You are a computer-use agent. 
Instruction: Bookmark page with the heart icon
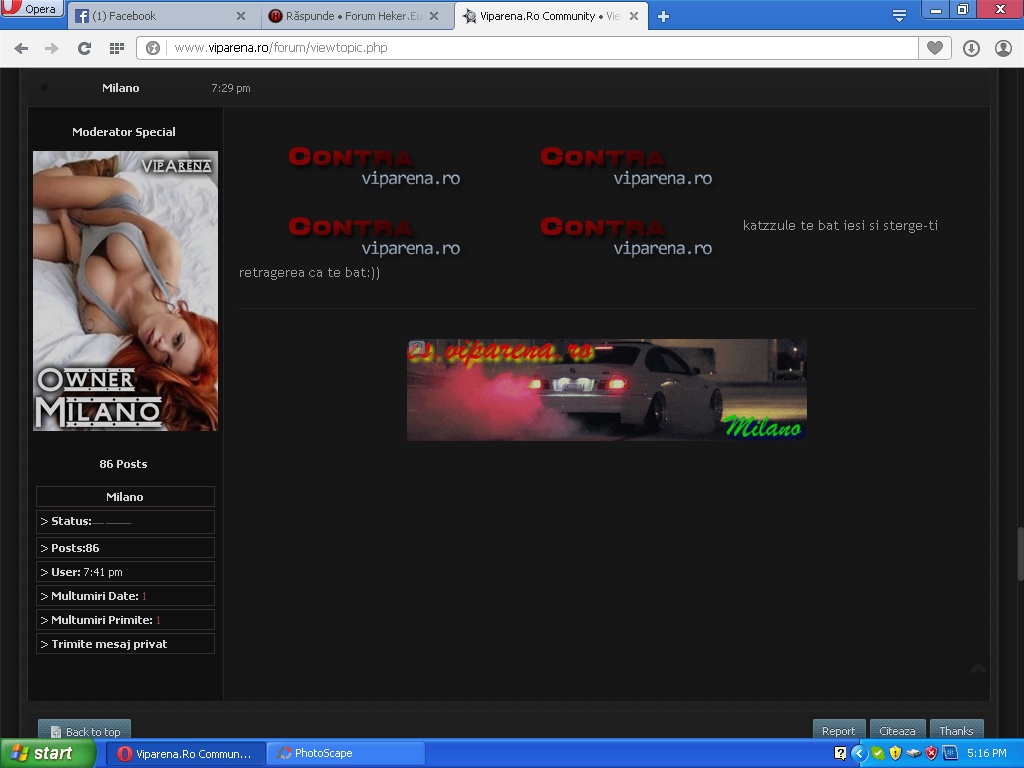[x=935, y=48]
